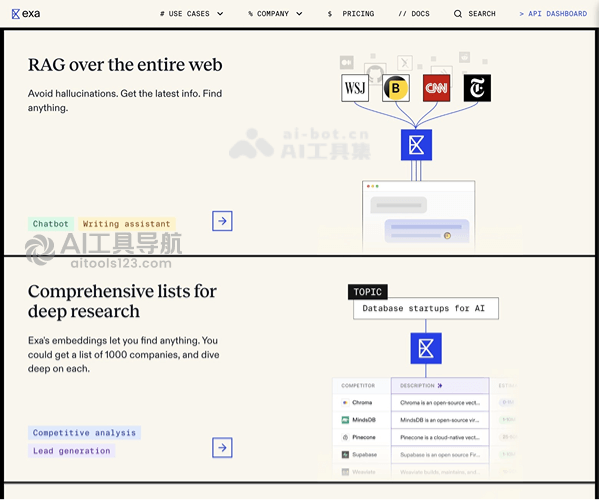Screen dimensions: 600x500
Task: Click the Pinecone description cell
Action: [x=440, y=437]
